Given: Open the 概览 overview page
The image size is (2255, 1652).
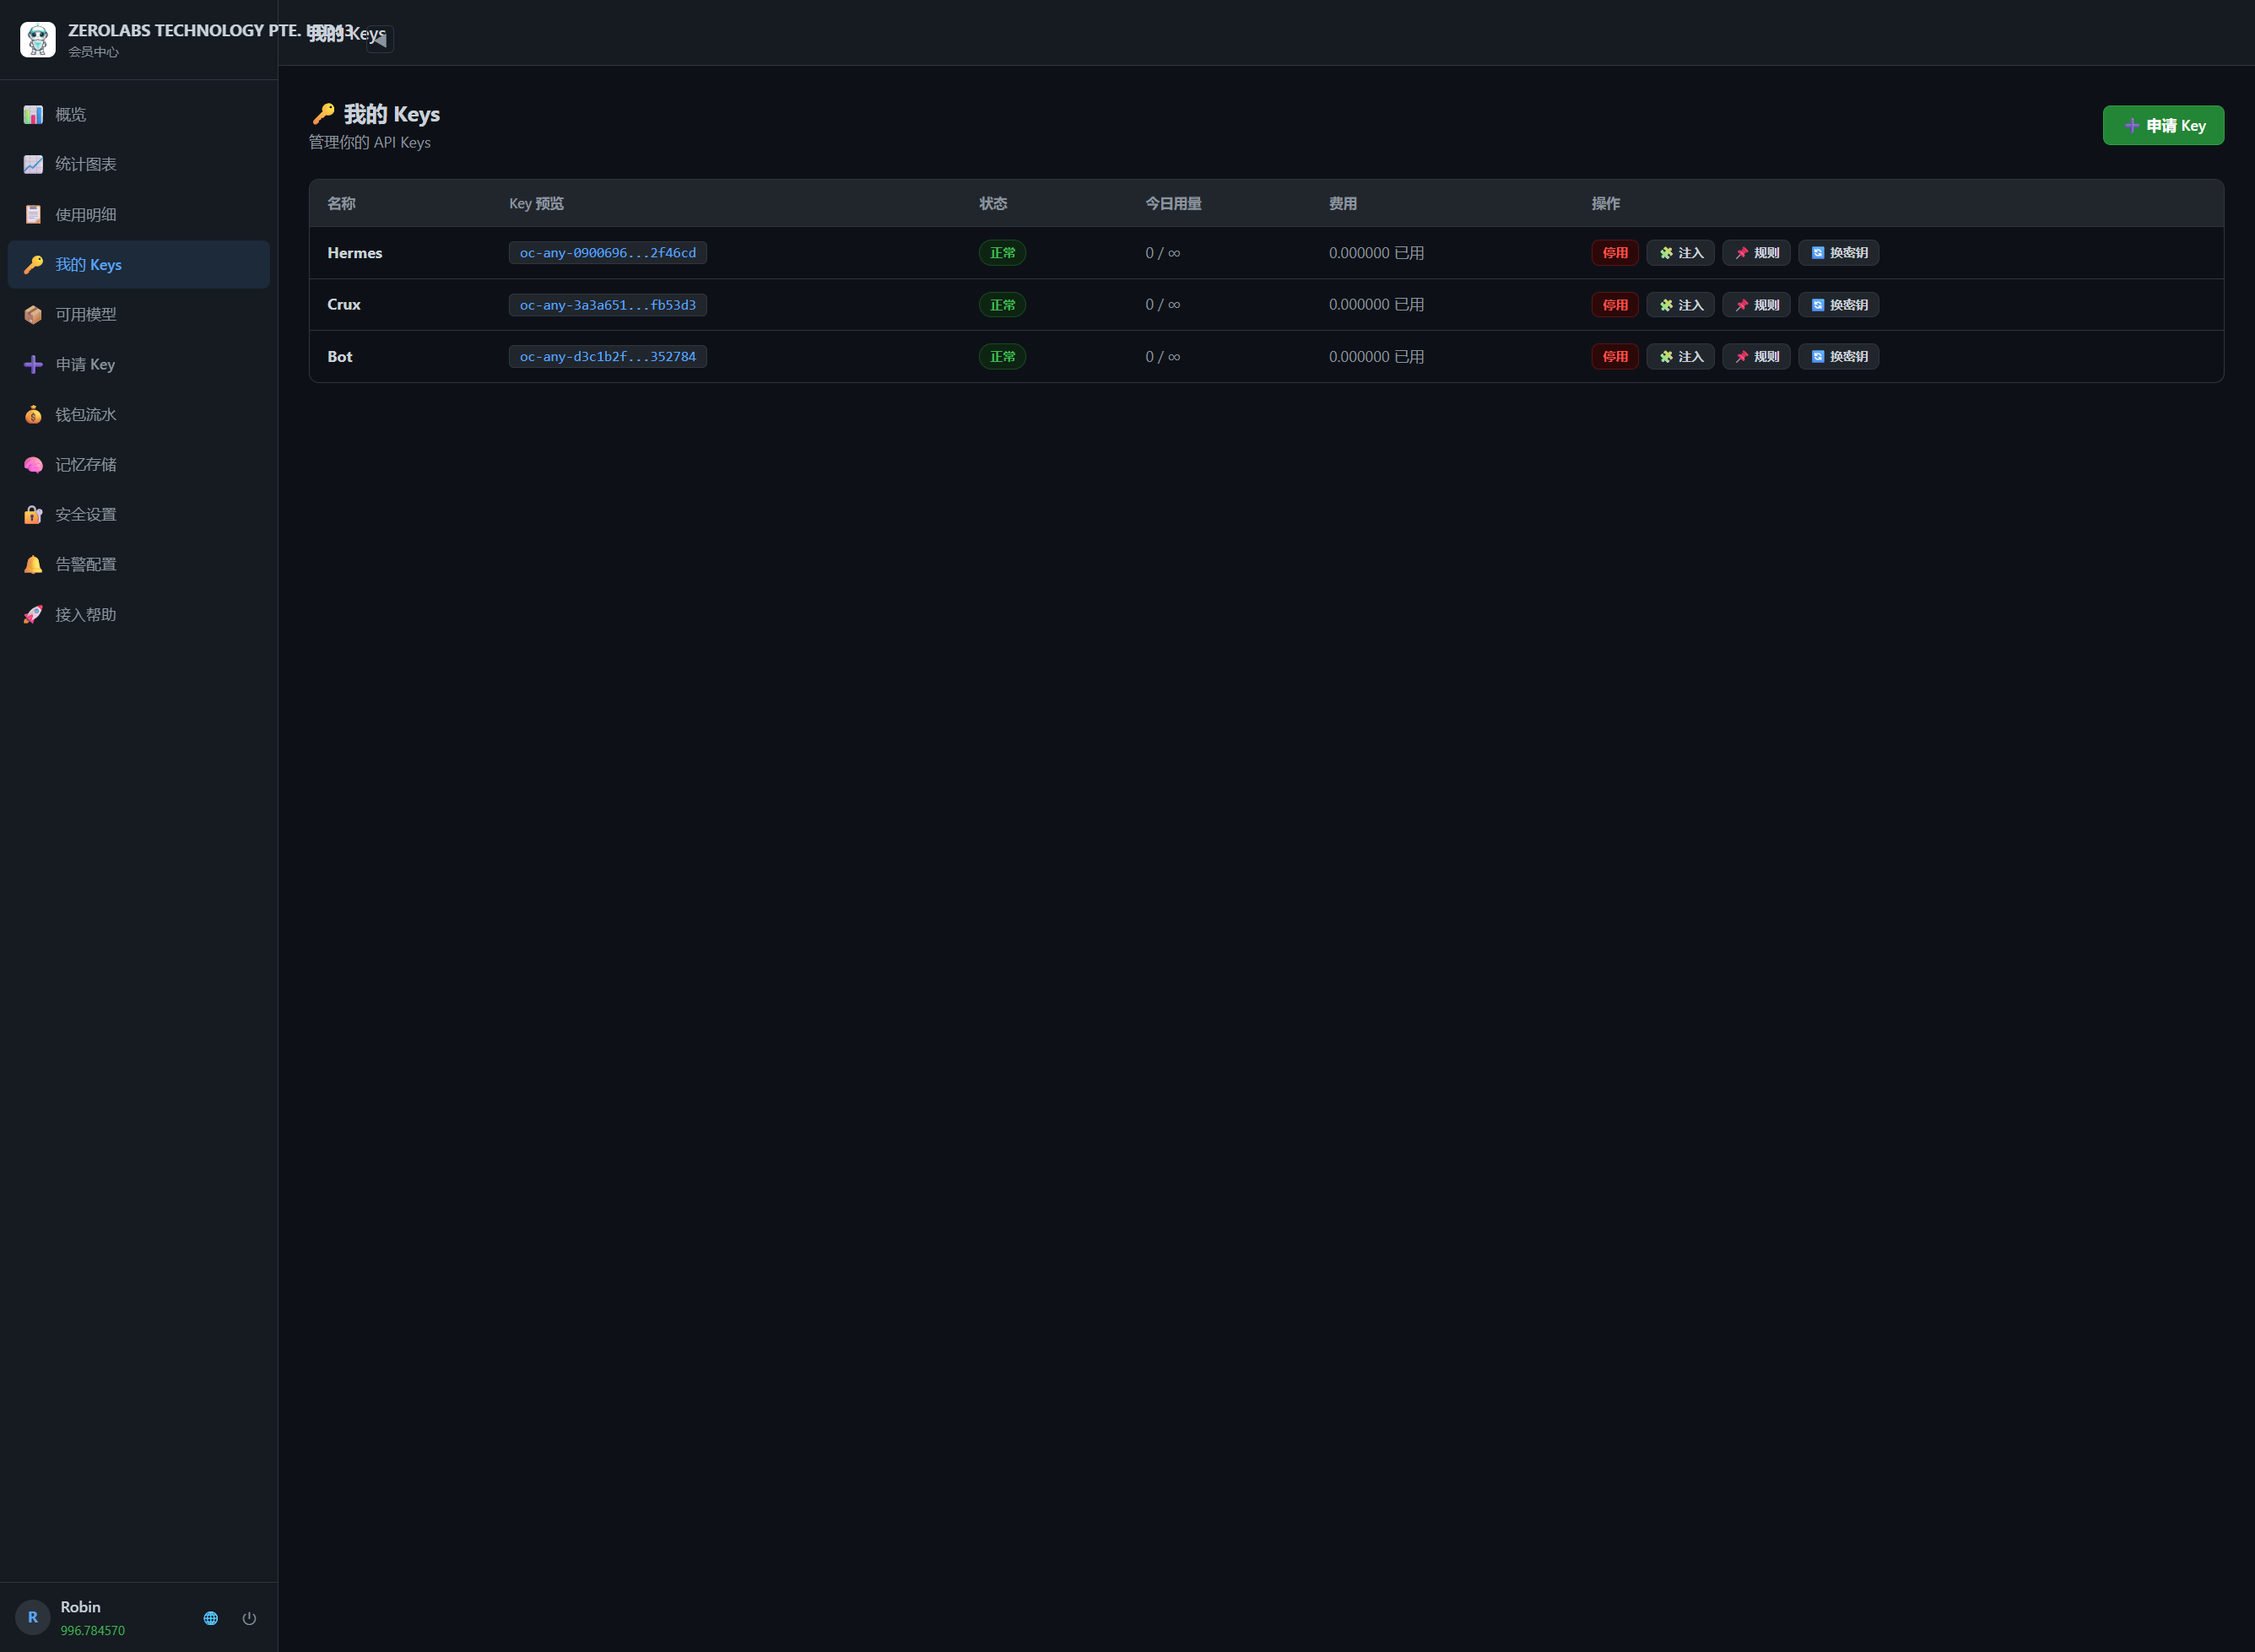Looking at the screenshot, I should coord(139,114).
